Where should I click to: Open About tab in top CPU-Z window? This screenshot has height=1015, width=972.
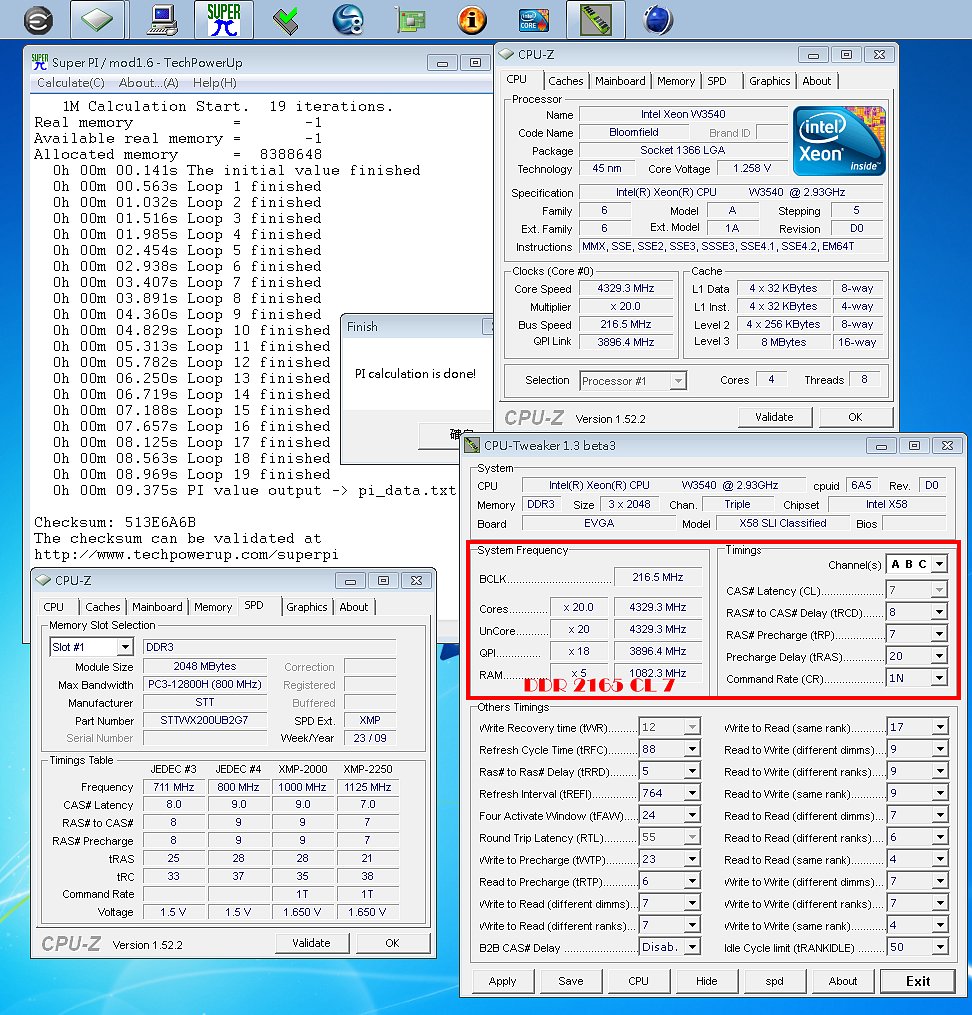[817, 81]
